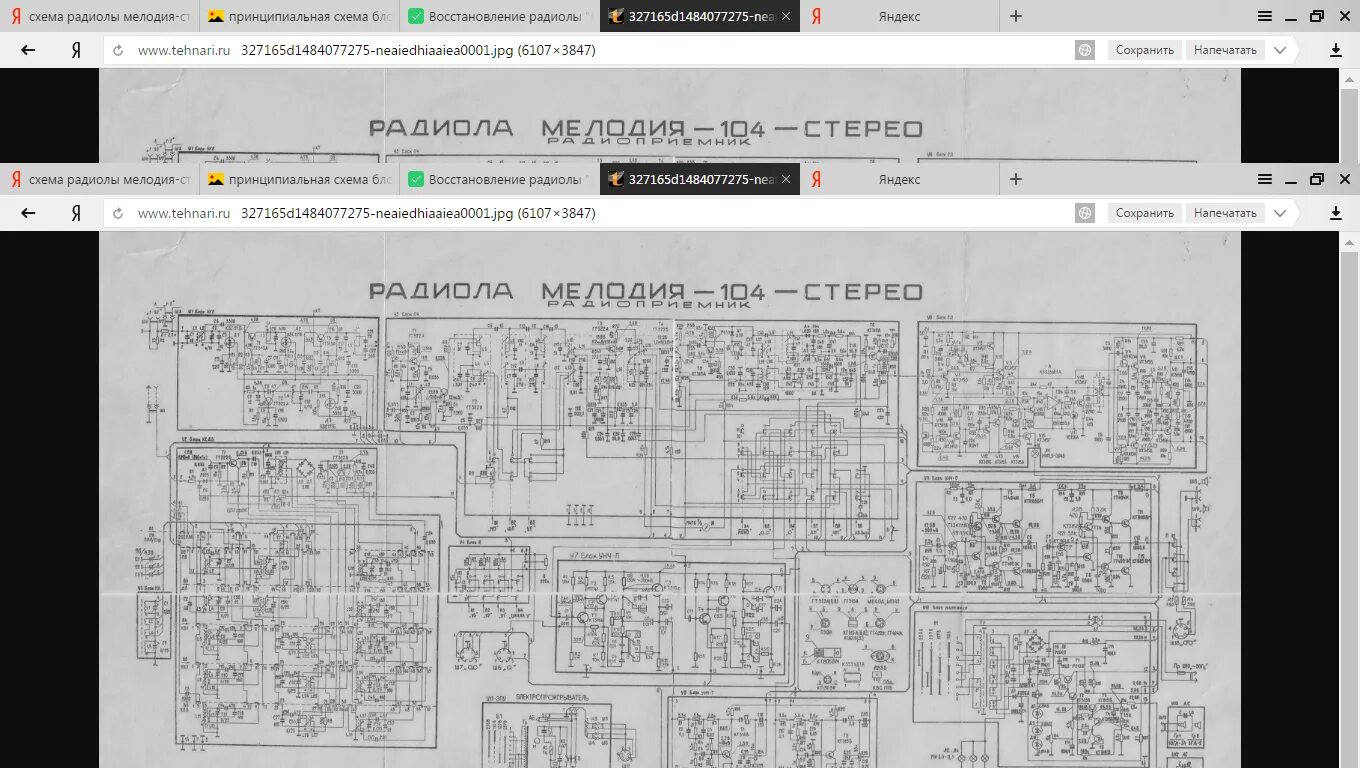Click Сохранить button in the lower window
The width and height of the screenshot is (1360, 768).
1144,213
